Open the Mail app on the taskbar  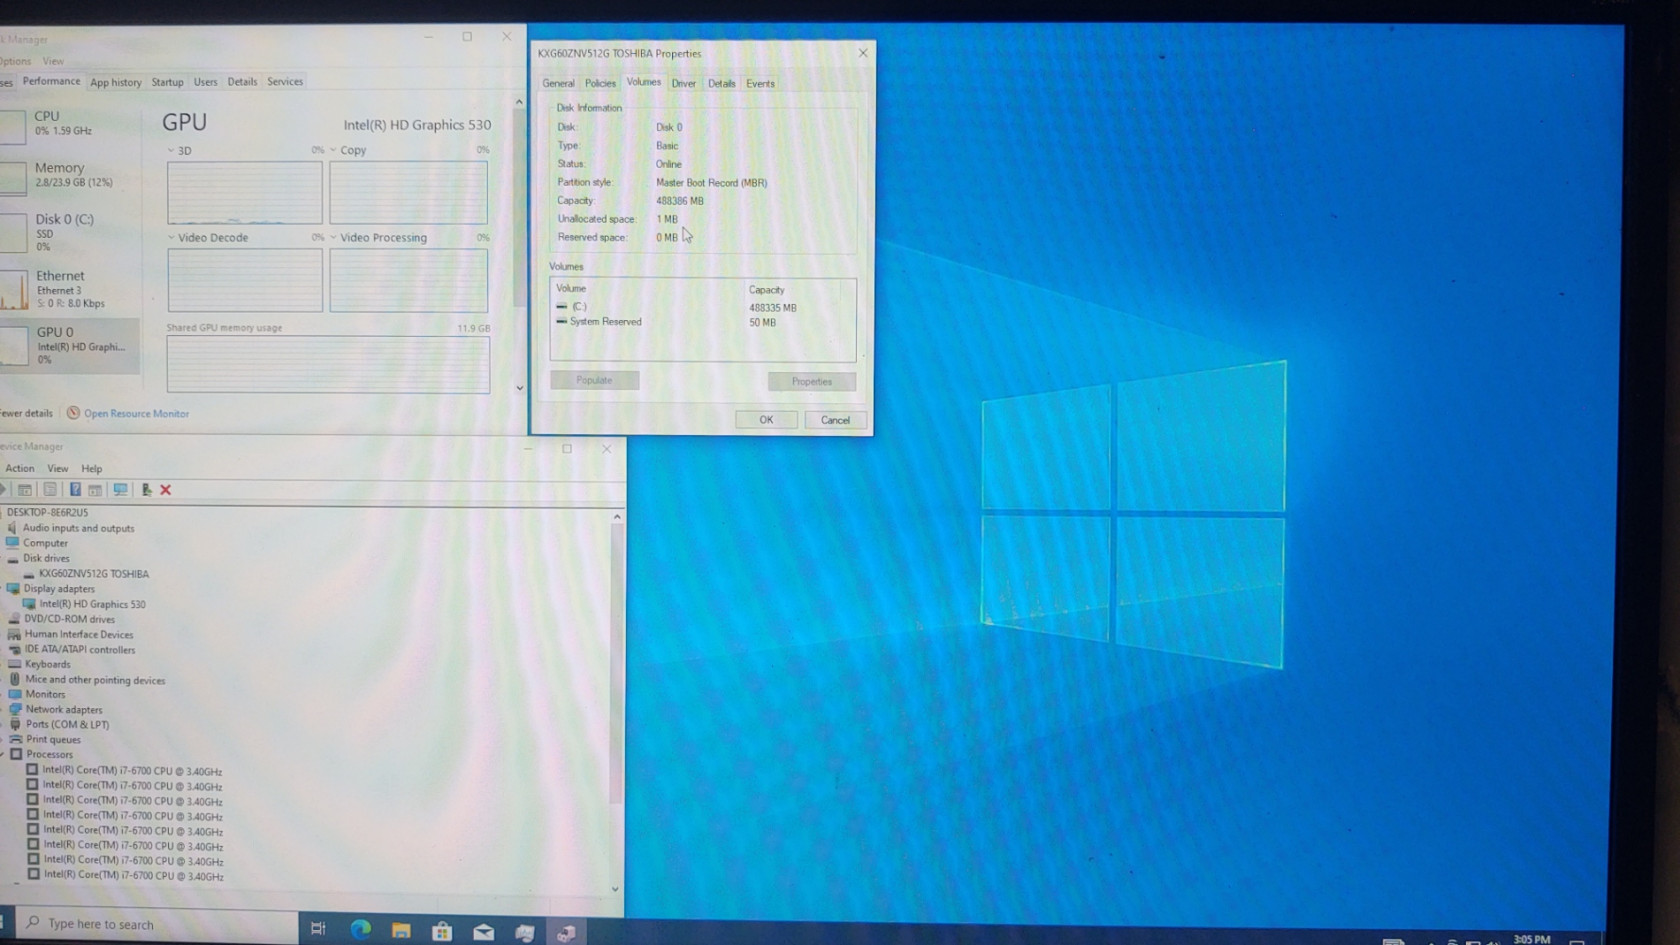pos(483,931)
